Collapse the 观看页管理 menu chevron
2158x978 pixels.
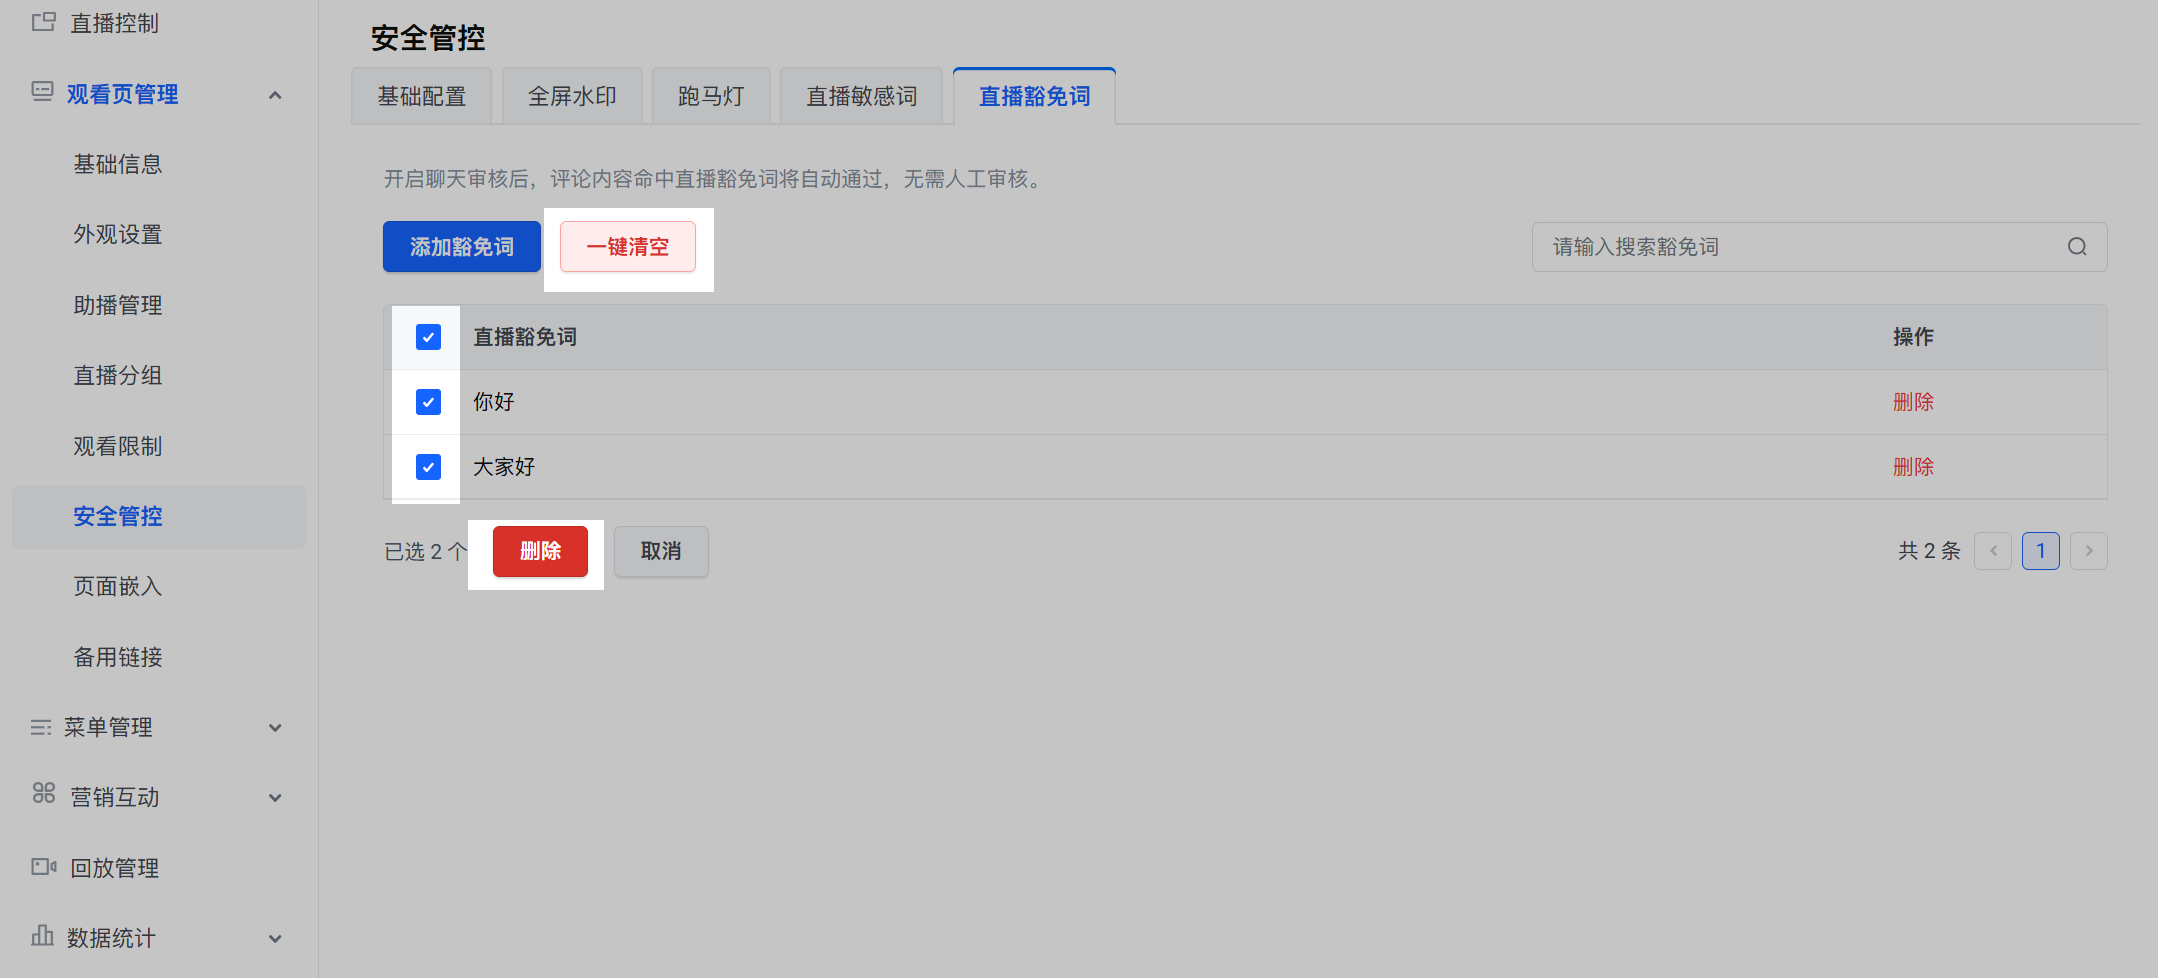(x=275, y=95)
